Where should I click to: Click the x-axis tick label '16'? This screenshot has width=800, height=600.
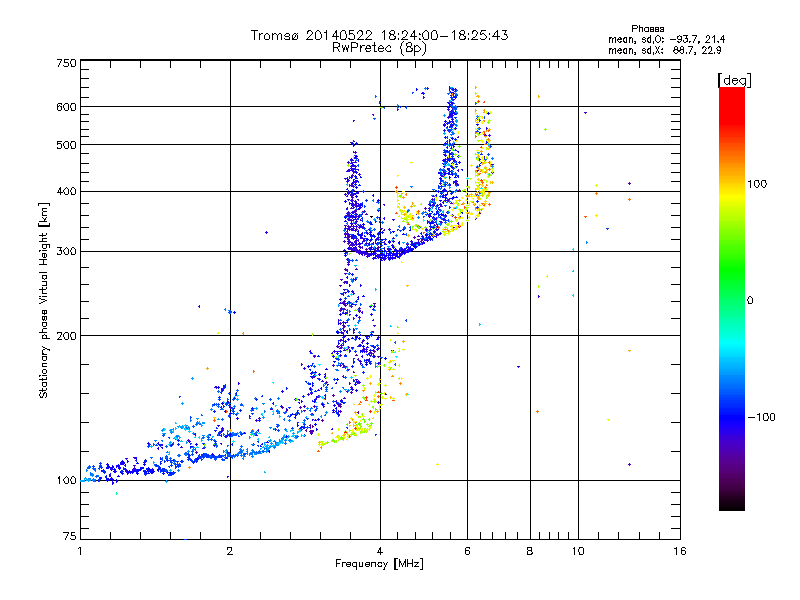click(680, 551)
